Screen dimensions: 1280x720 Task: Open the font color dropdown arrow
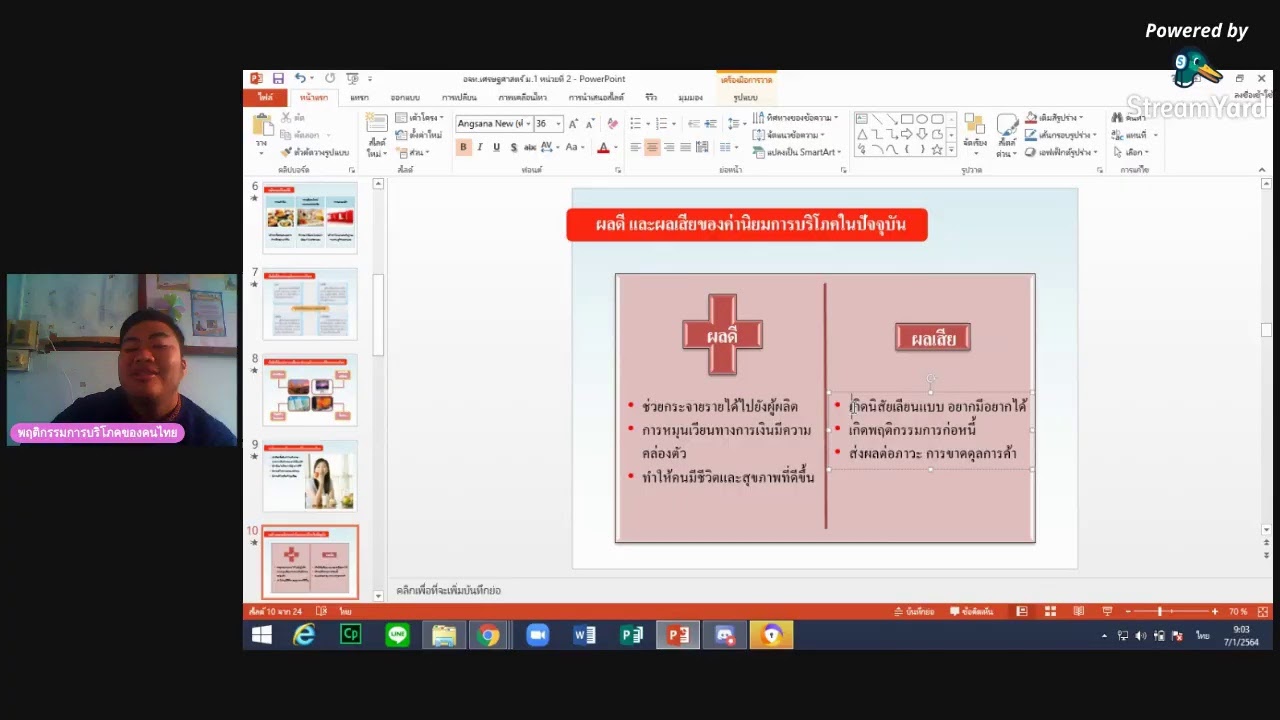[615, 147]
